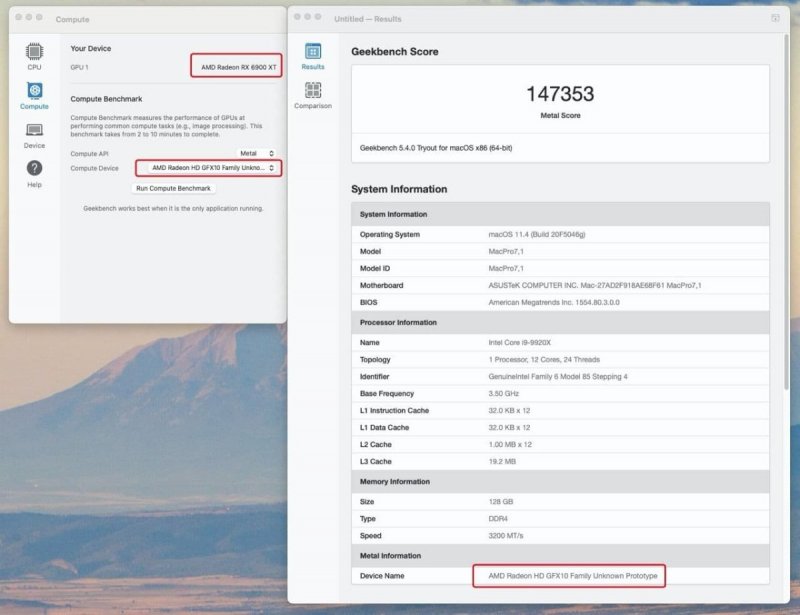Image resolution: width=800 pixels, height=615 pixels.
Task: Click the 128 GB memory size
Action: pyautogui.click(x=501, y=502)
